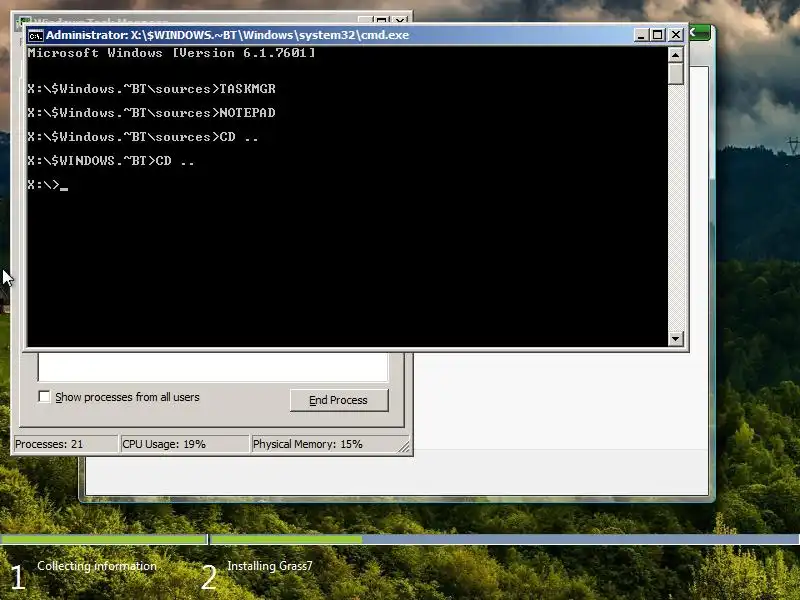Click the Collecting information step label

tap(97, 566)
